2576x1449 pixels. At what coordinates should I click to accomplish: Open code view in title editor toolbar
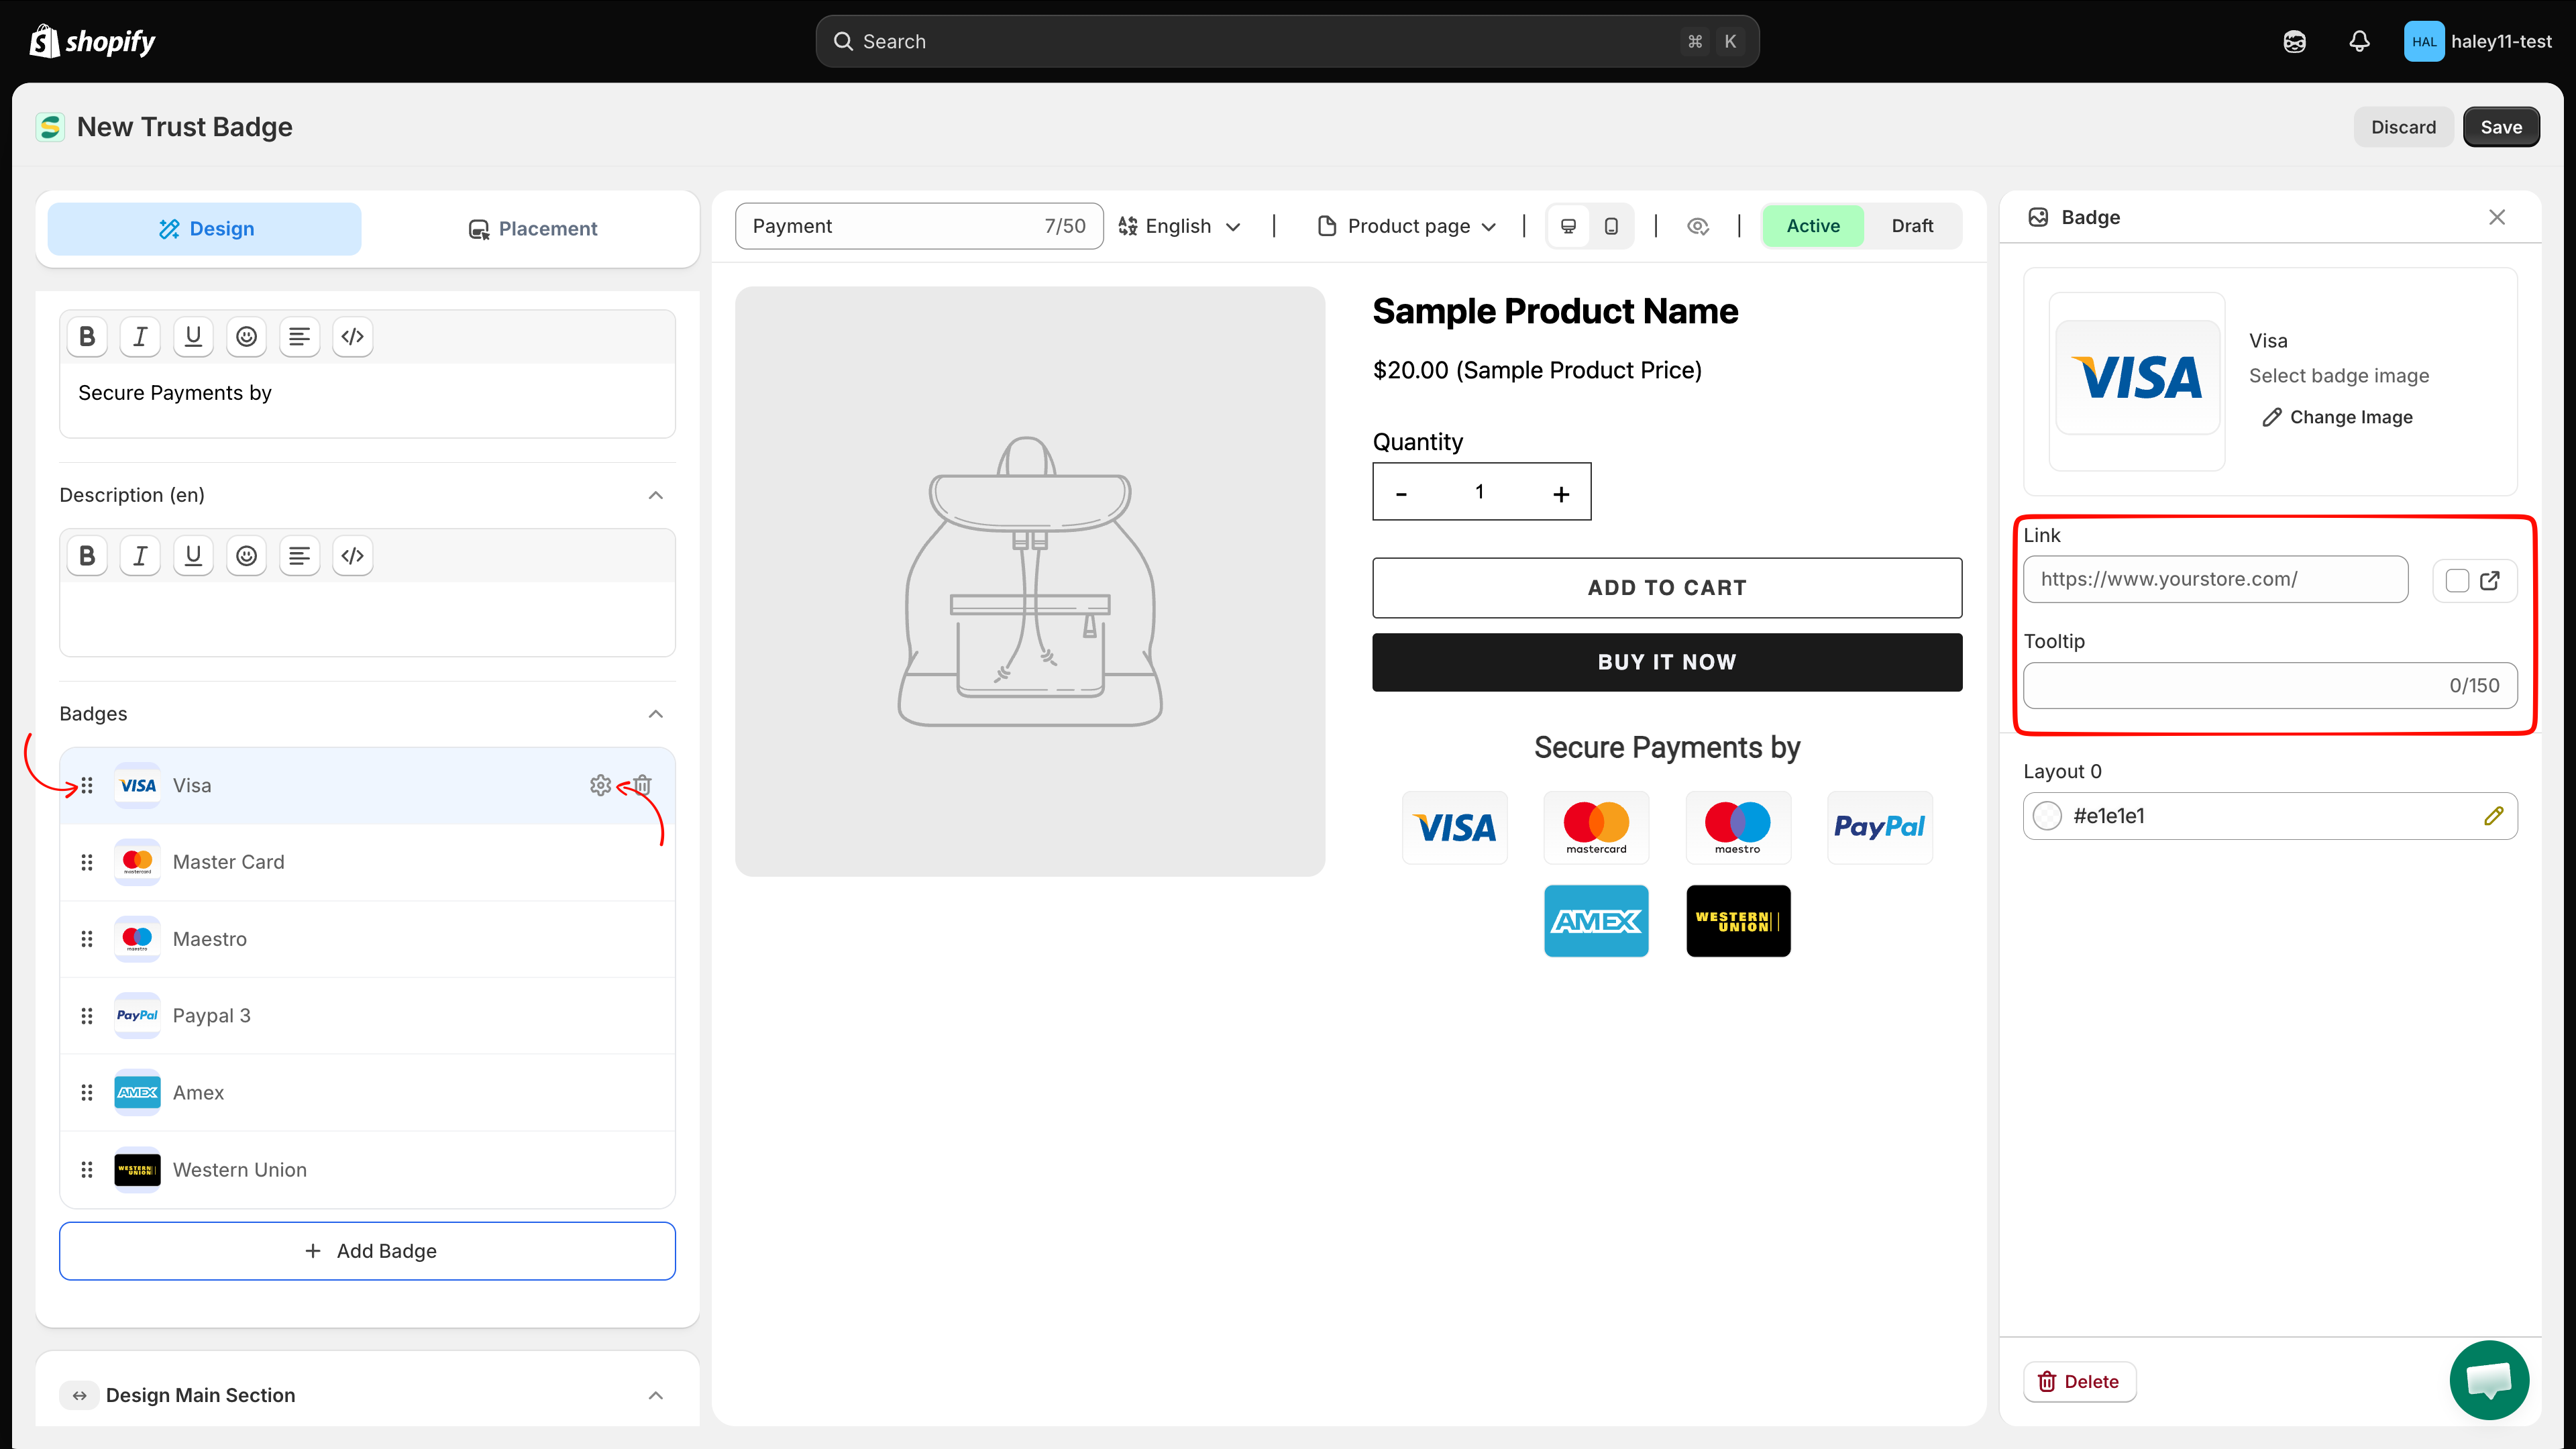[352, 336]
